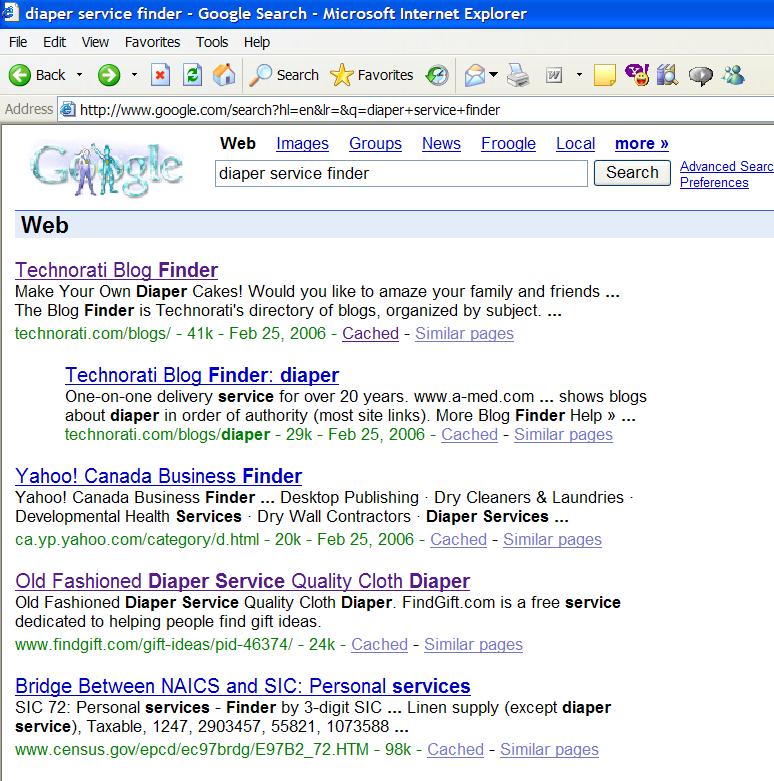Open Old Fashioned Diaper Service result
Viewport: 774px width, 781px height.
tap(243, 581)
